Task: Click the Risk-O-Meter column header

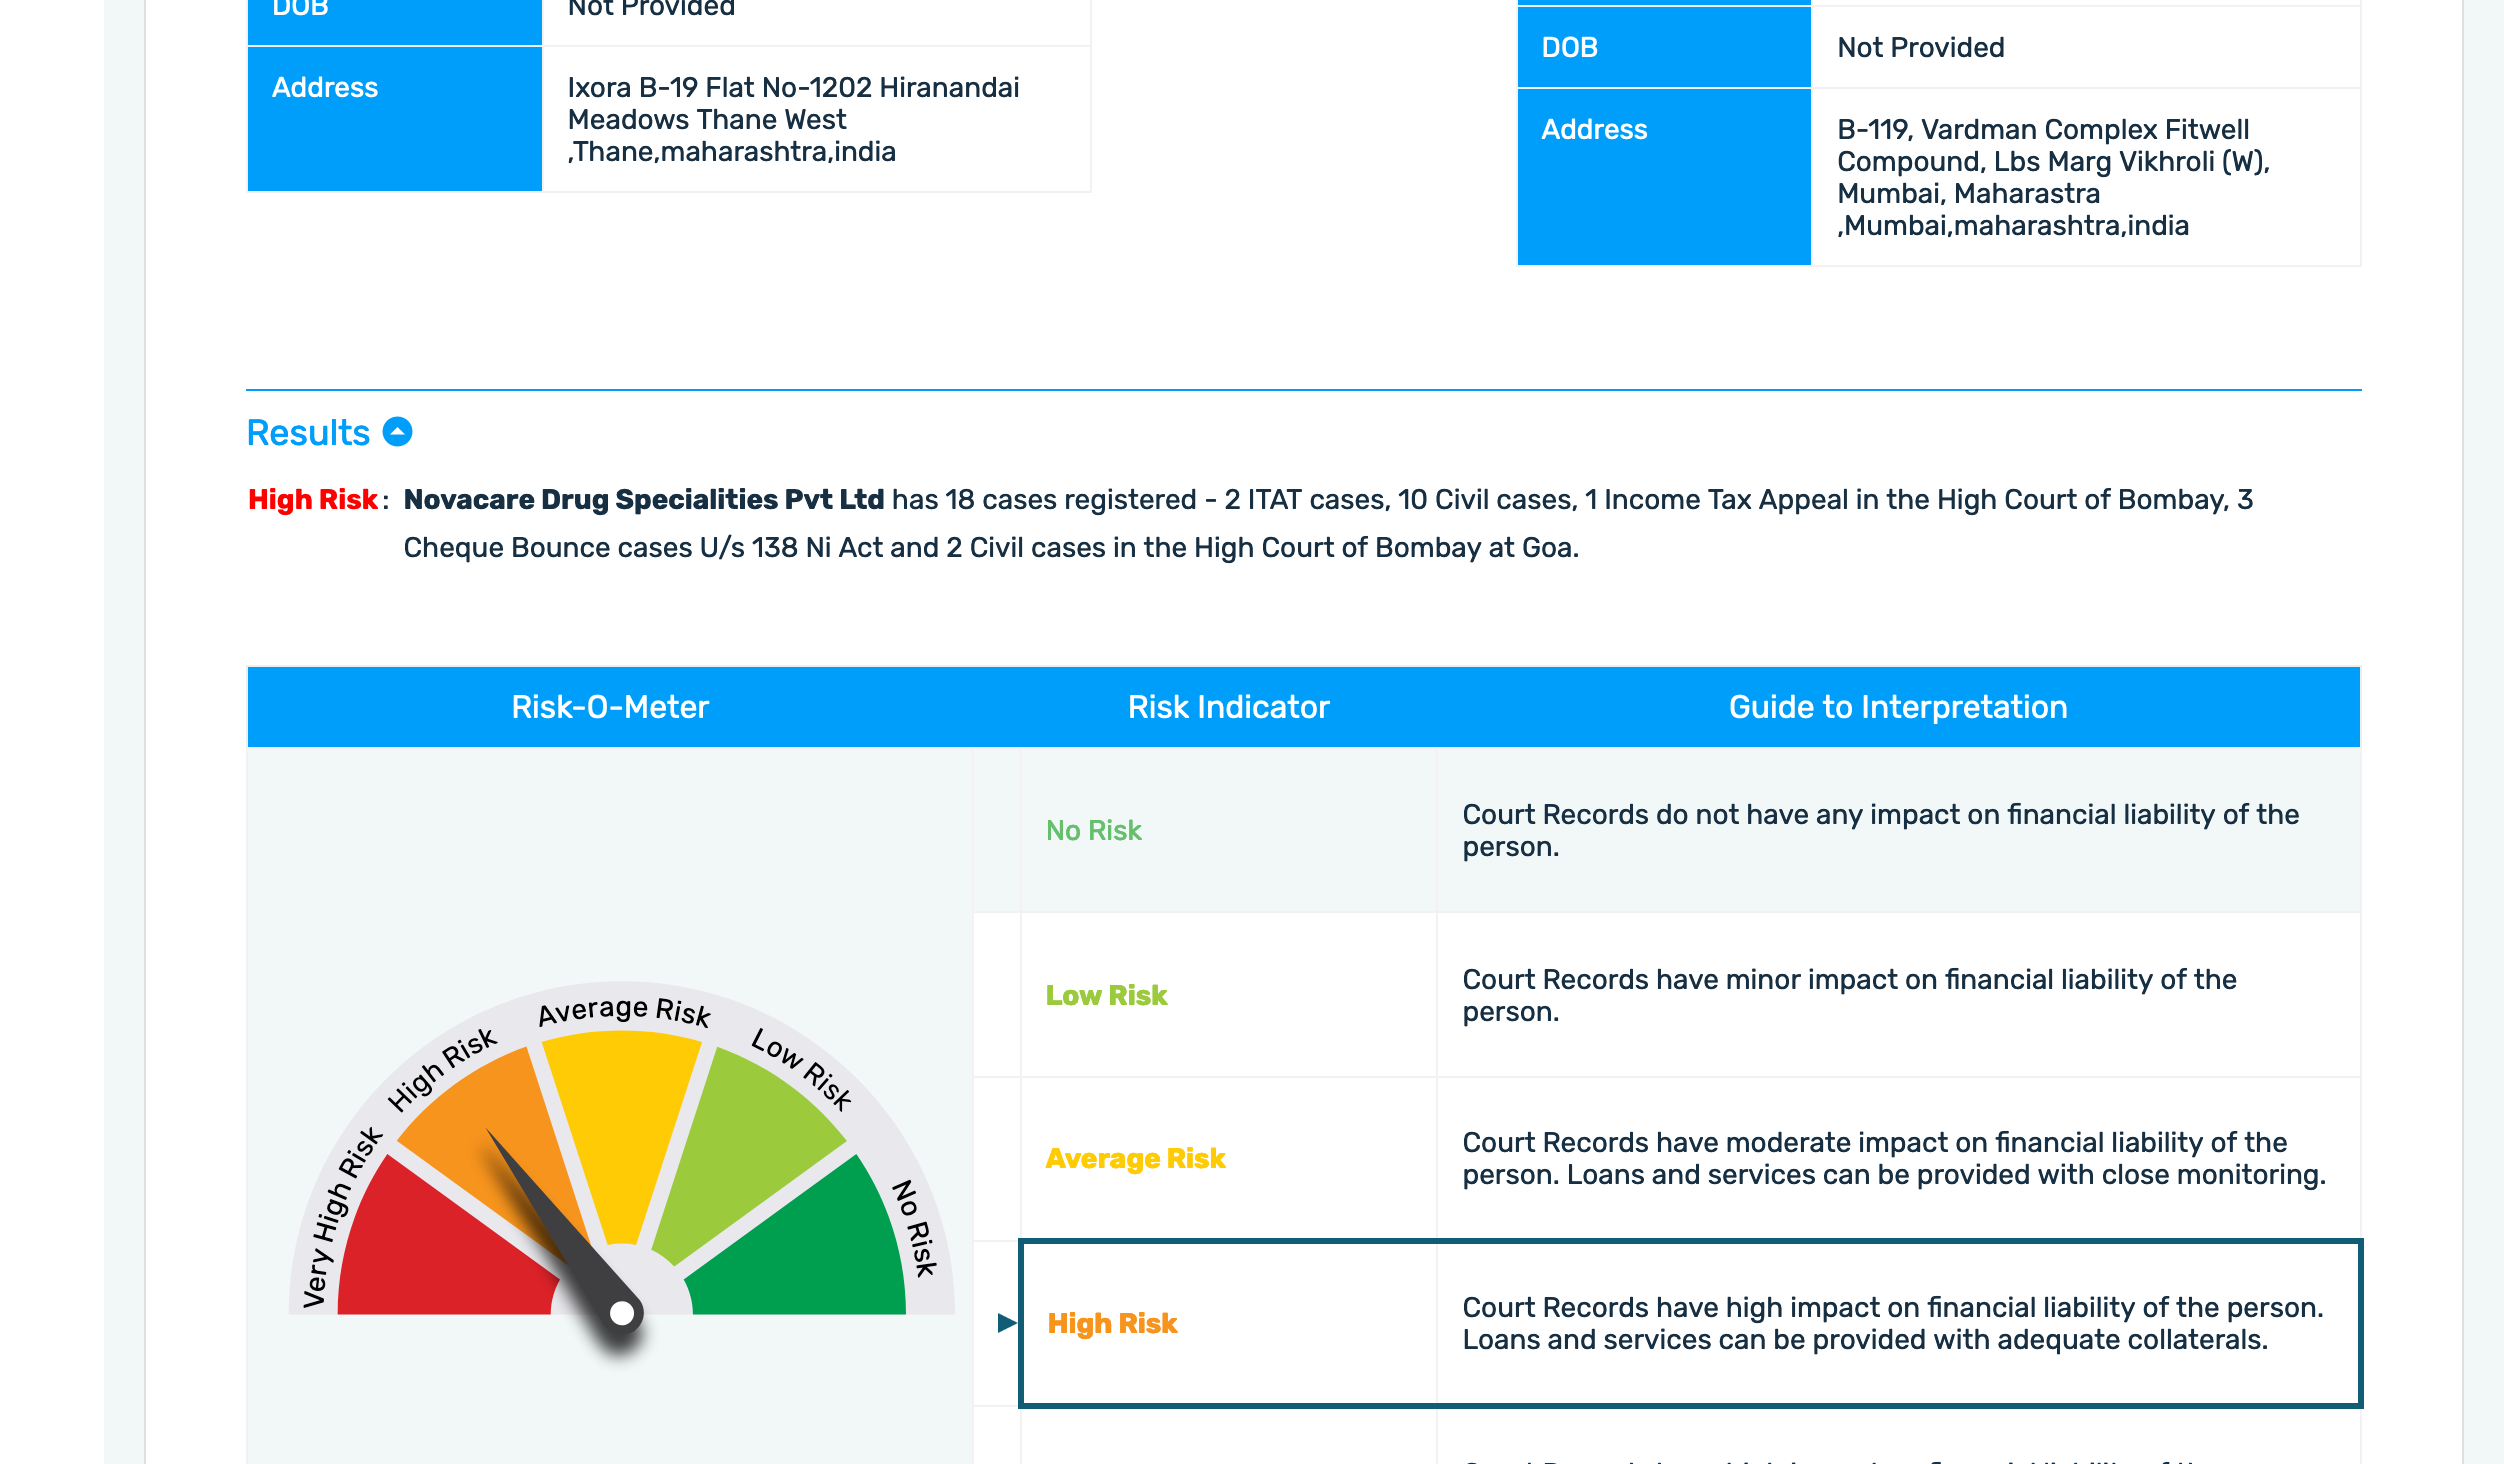Action: click(x=610, y=707)
